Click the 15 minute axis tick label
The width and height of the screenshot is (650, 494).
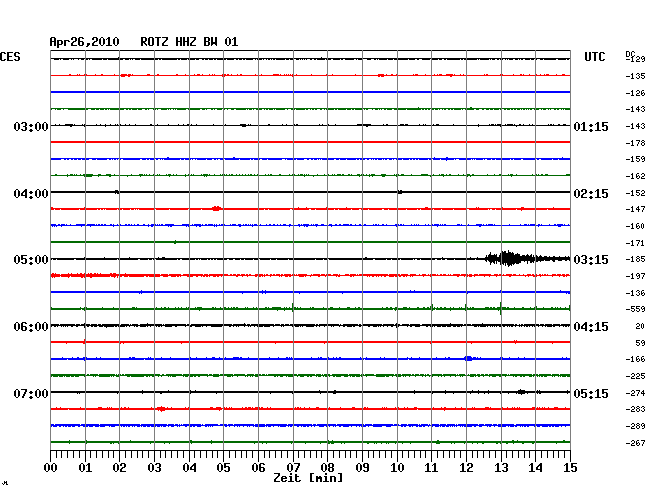(x=570, y=468)
